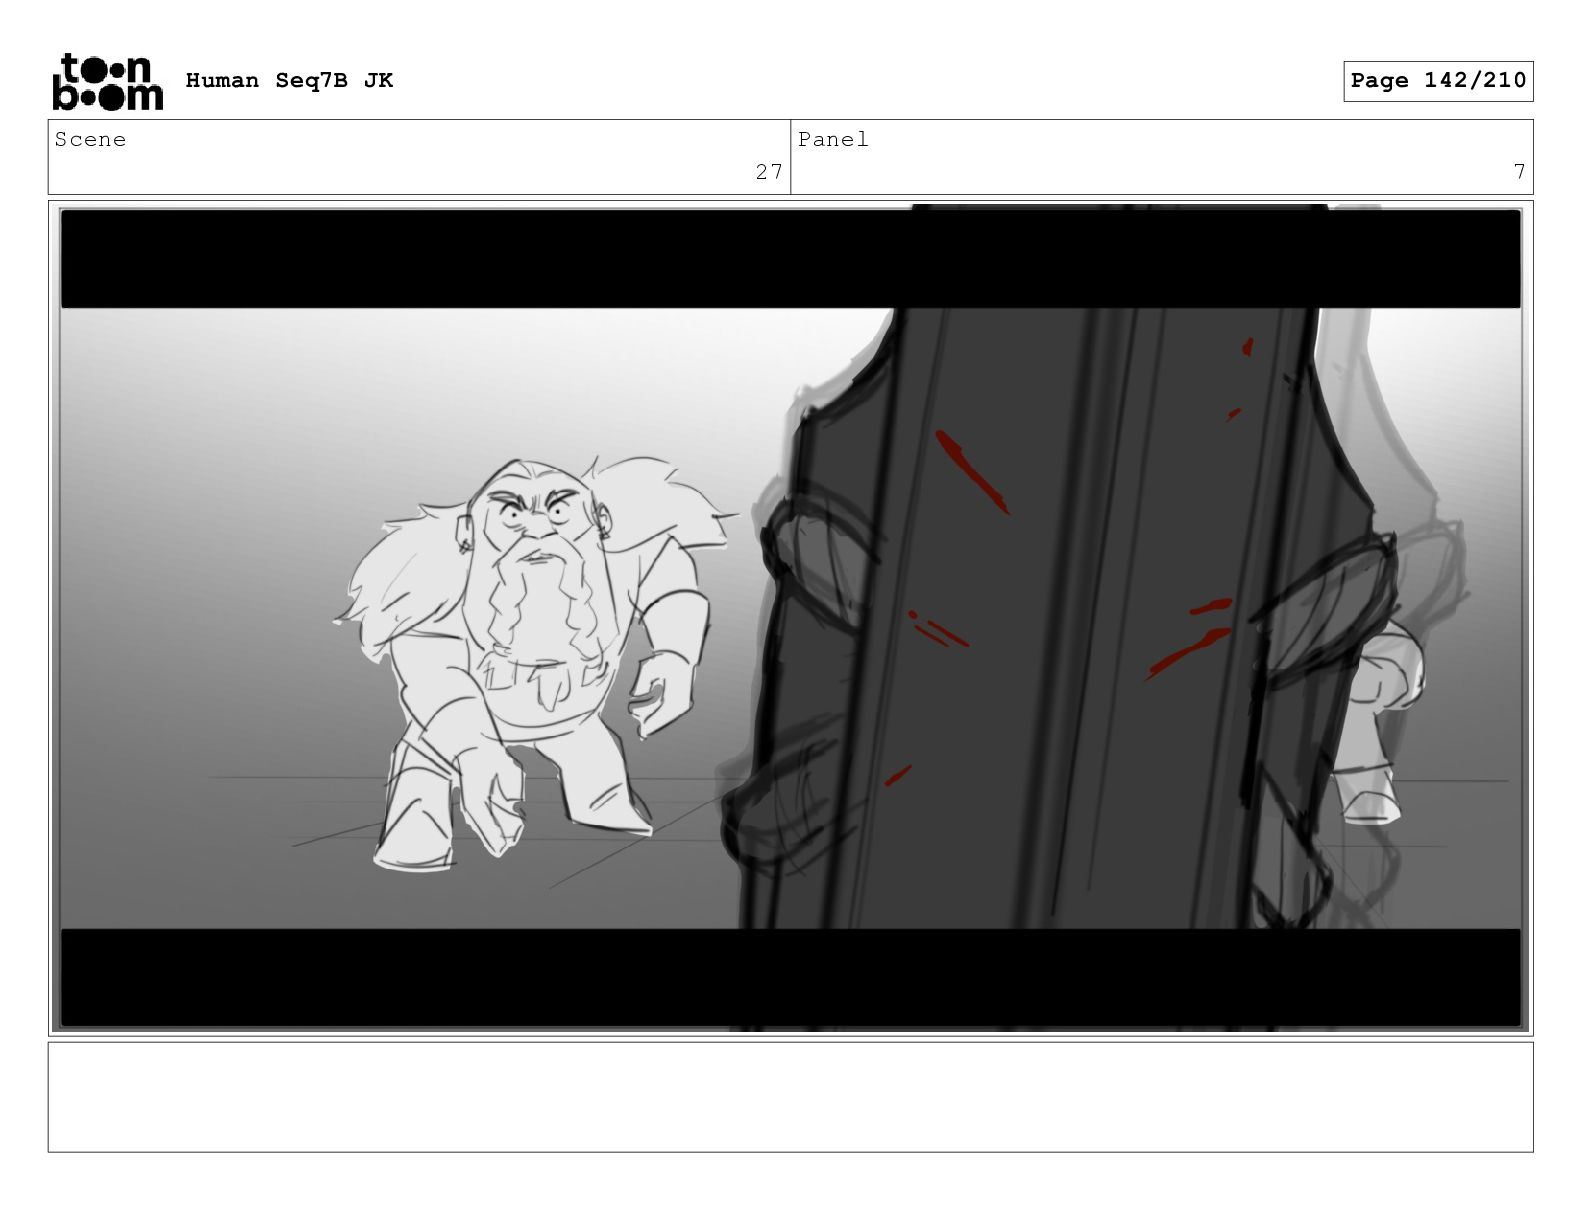Select the 'Human Seq7B JK' title text
1584x1224 pixels.
point(289,81)
